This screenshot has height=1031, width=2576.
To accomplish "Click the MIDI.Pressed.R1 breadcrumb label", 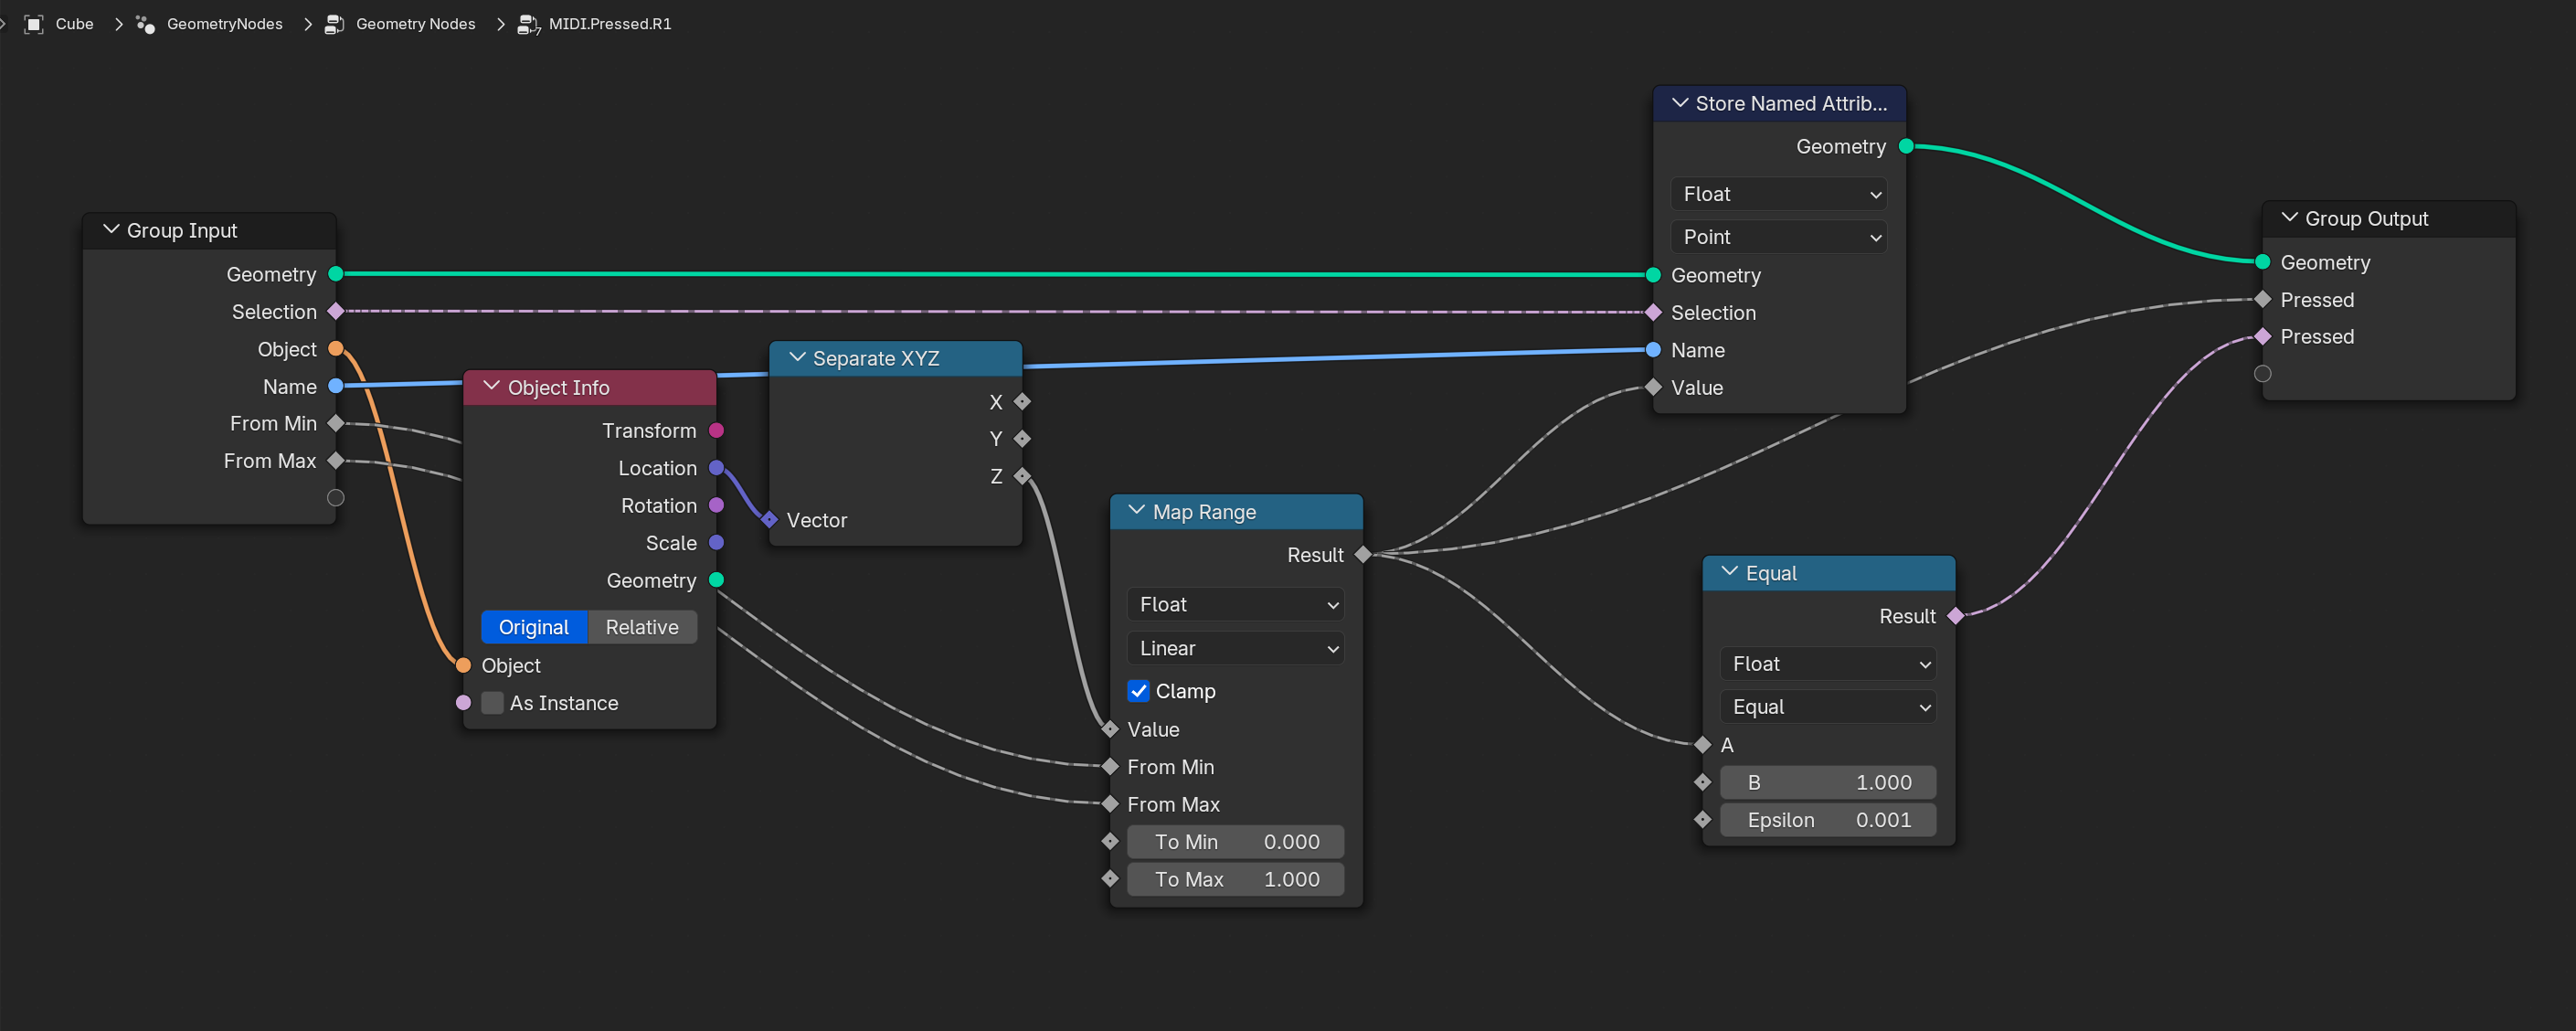I will pos(610,24).
